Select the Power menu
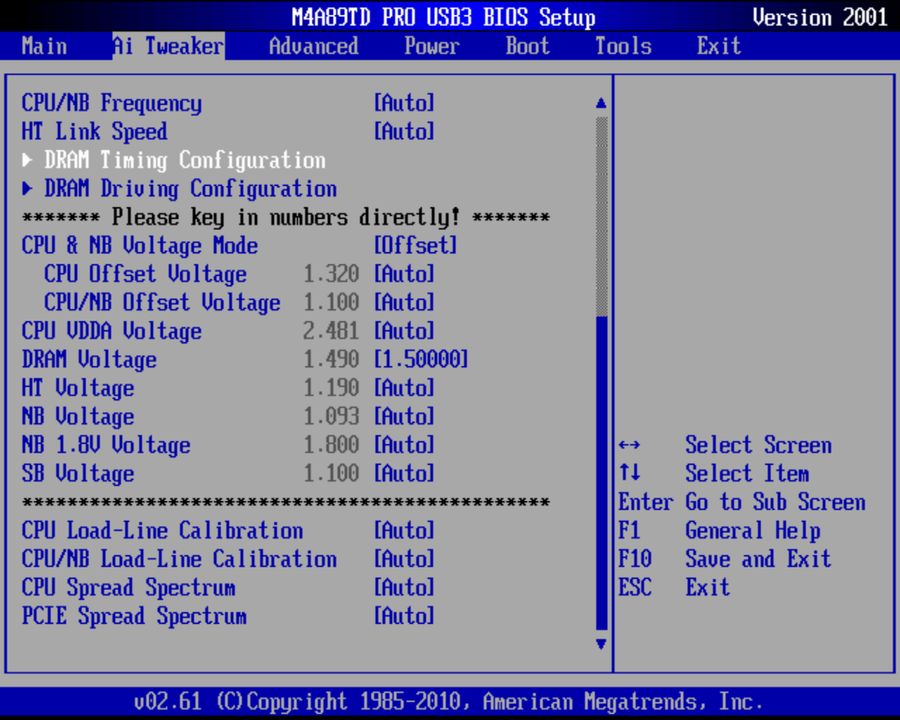The width and height of the screenshot is (900, 720). [431, 46]
